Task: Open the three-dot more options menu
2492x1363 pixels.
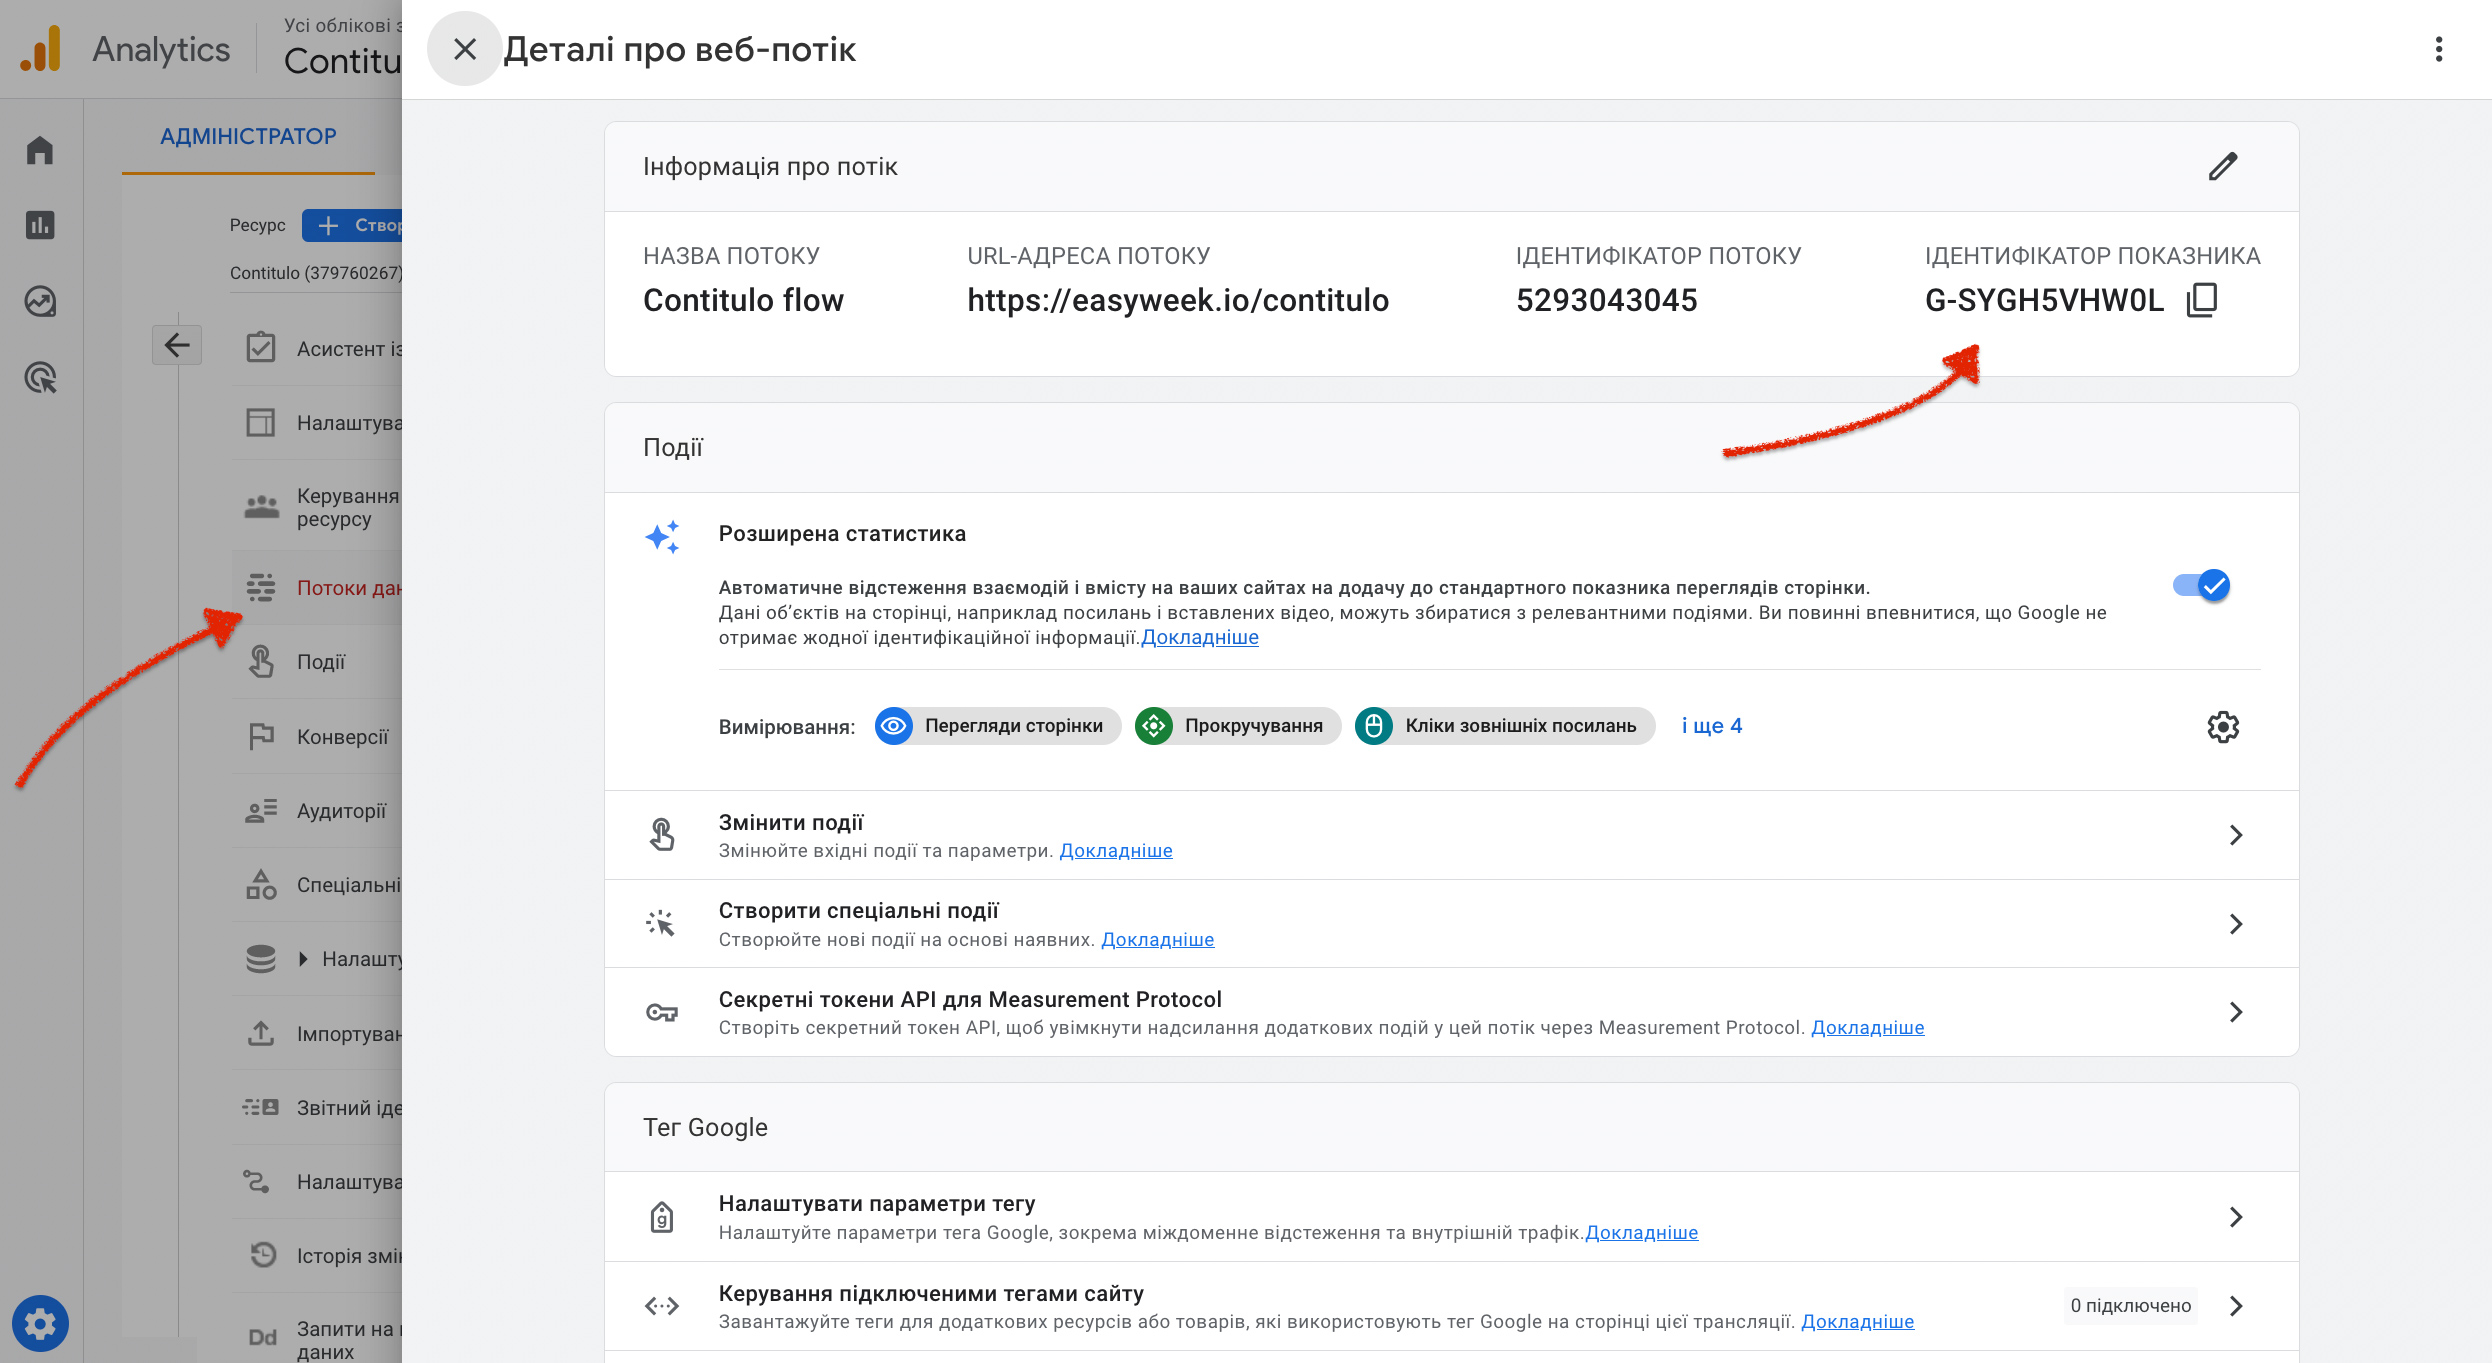Action: click(2439, 49)
